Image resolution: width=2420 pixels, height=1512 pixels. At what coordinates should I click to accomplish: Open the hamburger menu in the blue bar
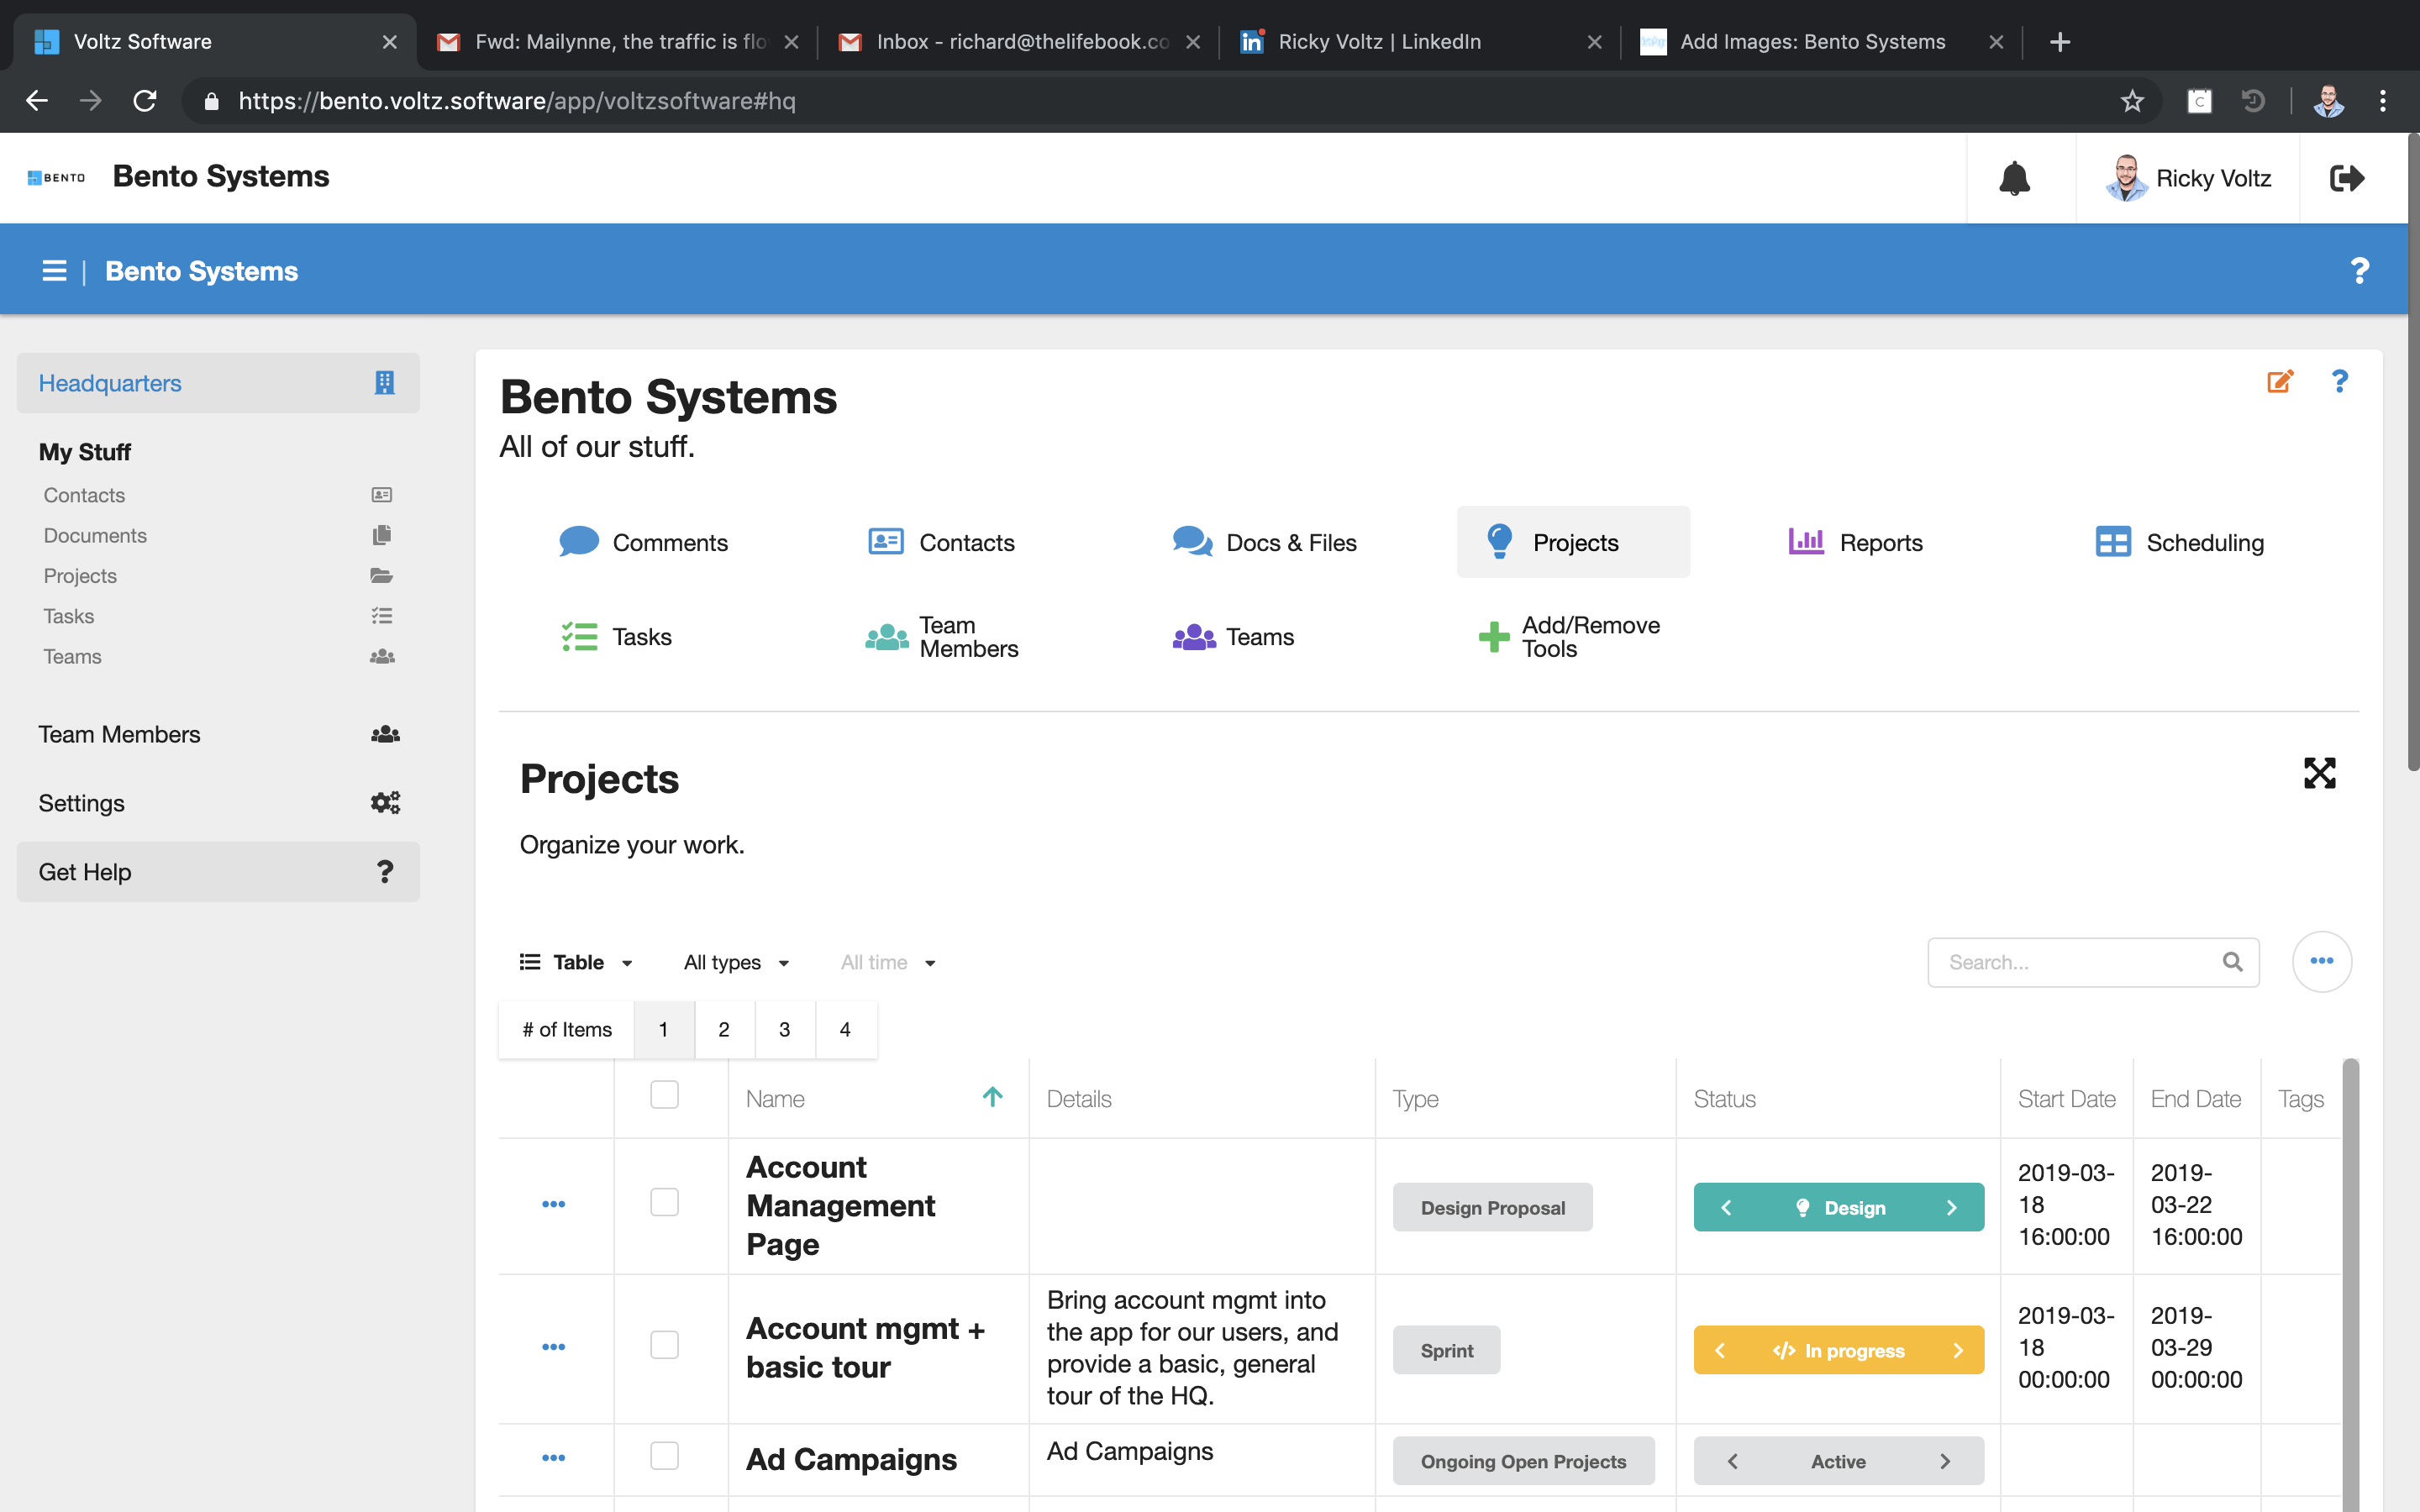[54, 271]
